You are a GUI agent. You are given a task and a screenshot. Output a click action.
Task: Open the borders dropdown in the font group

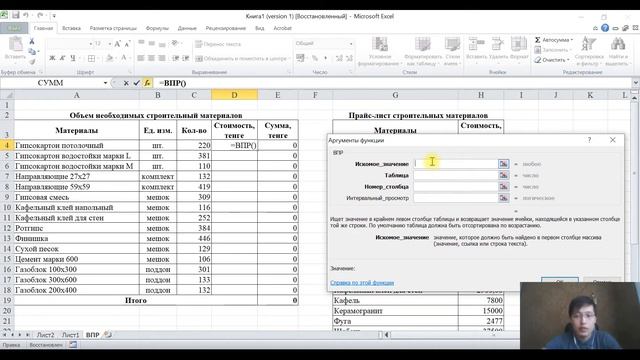coord(98,58)
